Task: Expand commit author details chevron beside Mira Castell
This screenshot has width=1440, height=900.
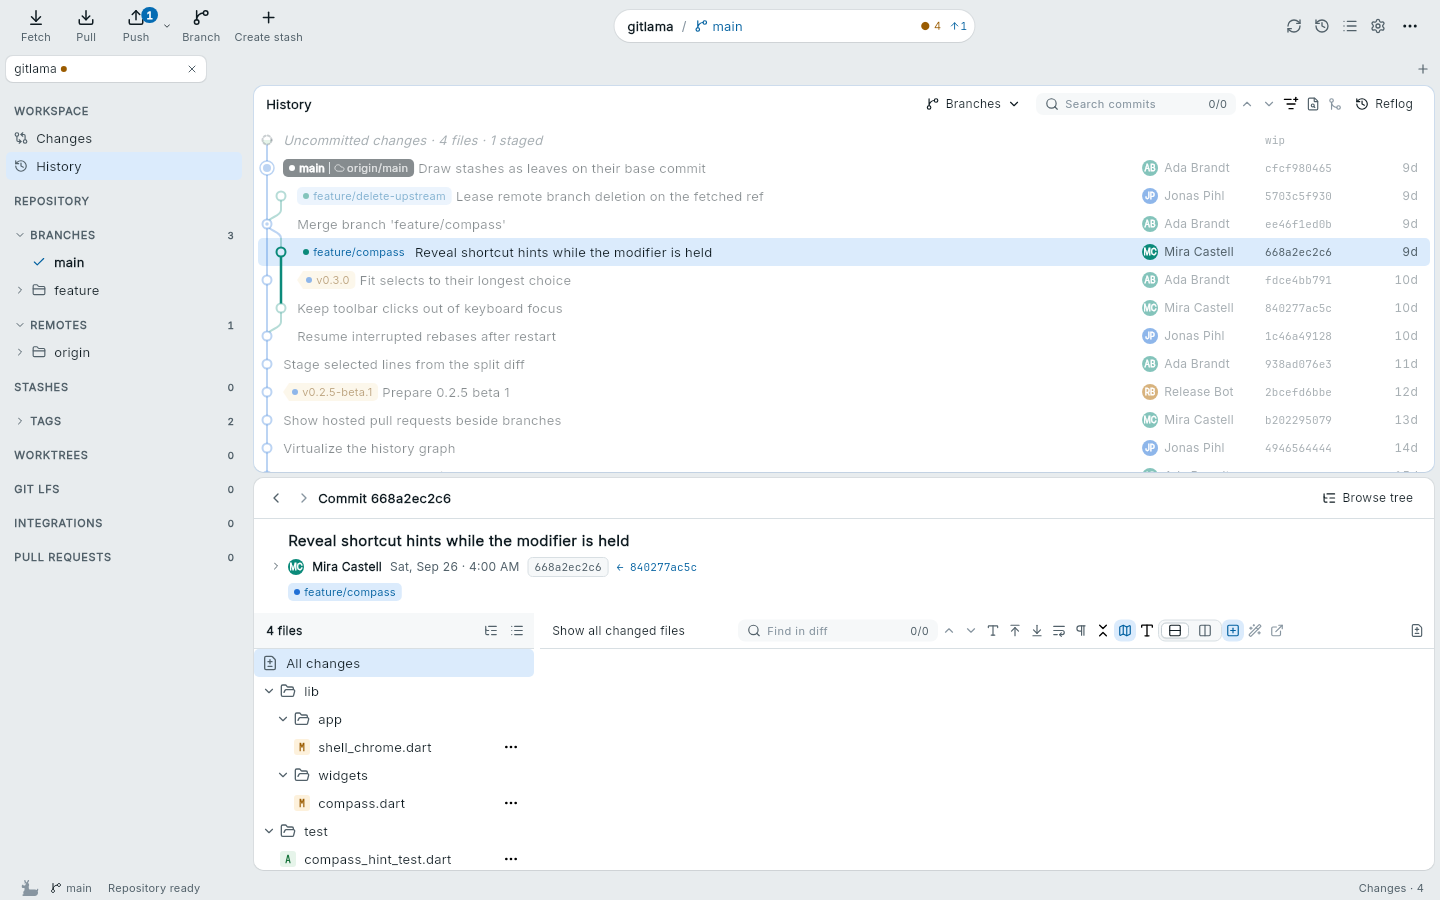Action: point(276,567)
